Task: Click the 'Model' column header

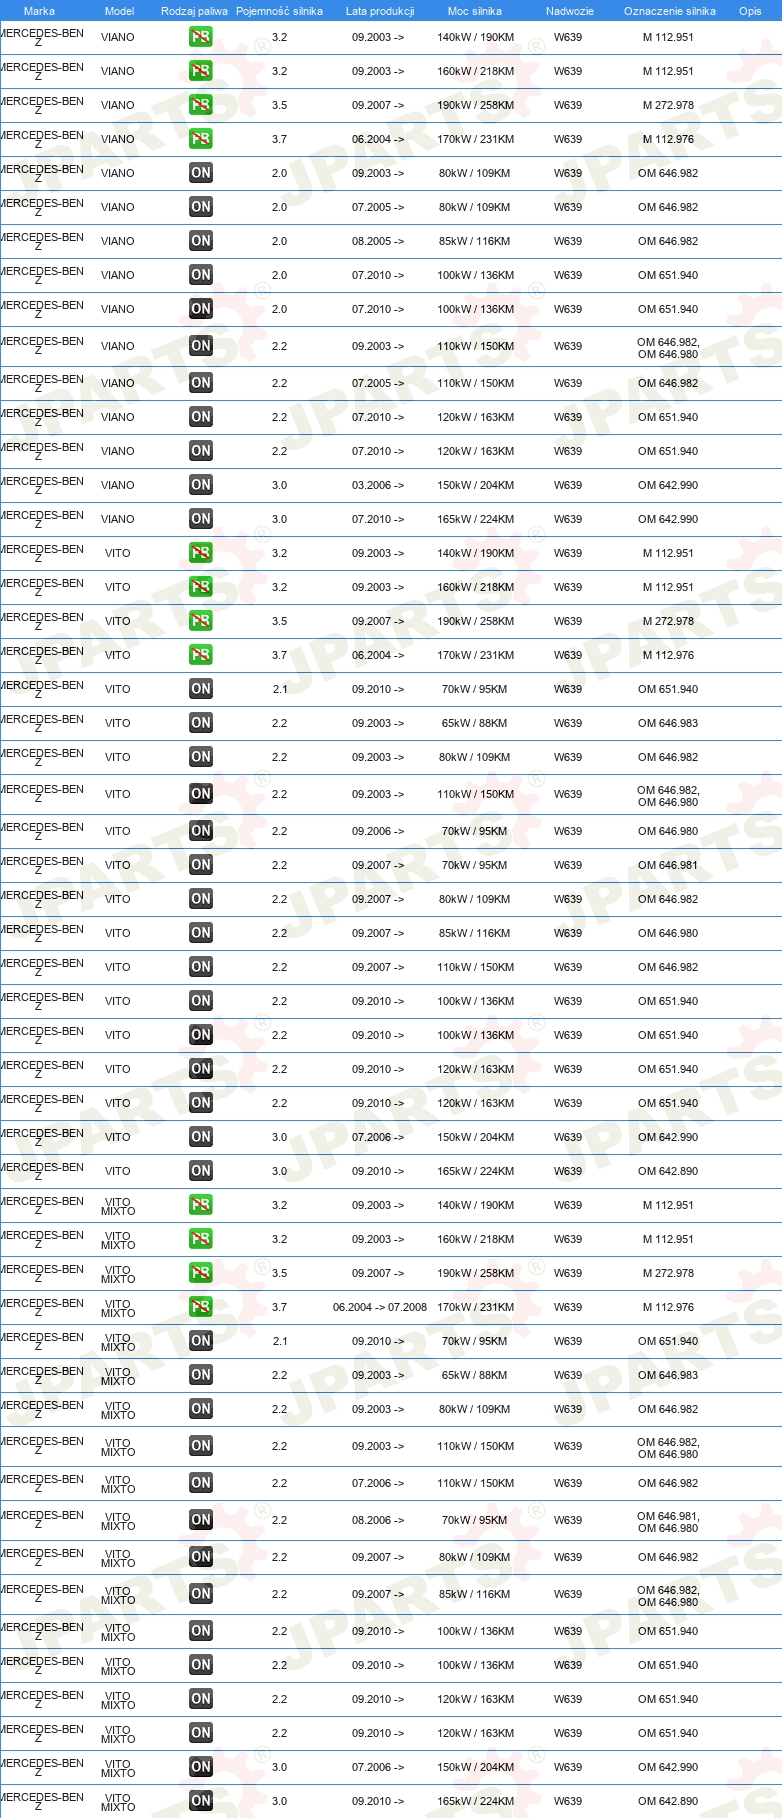Action: point(119,11)
